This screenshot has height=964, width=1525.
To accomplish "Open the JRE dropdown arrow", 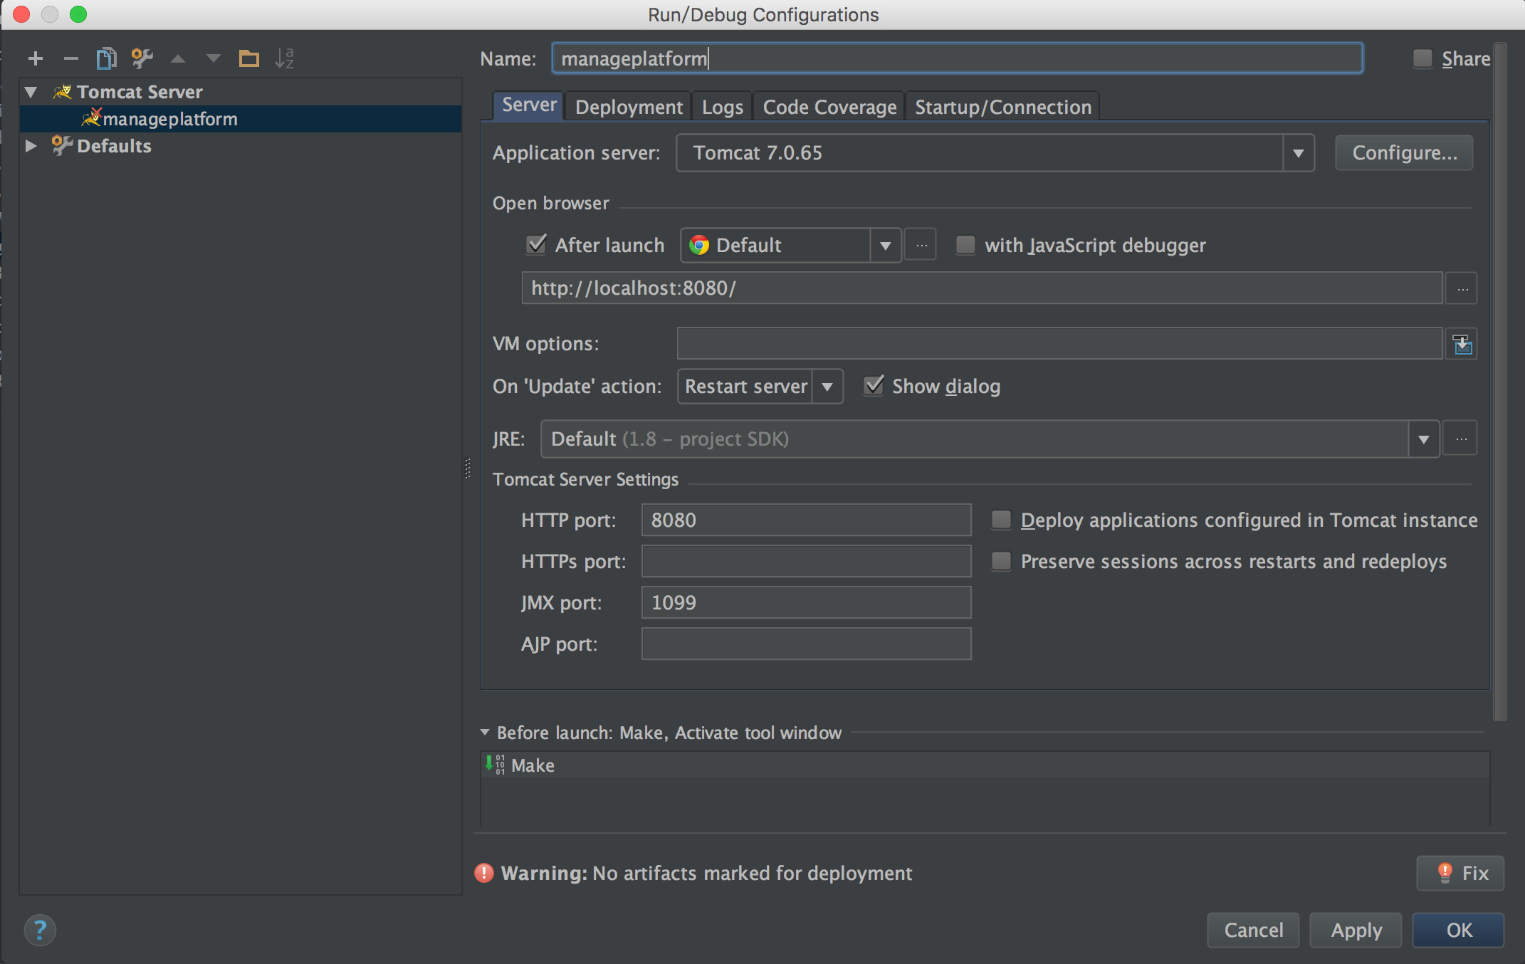I will 1423,439.
